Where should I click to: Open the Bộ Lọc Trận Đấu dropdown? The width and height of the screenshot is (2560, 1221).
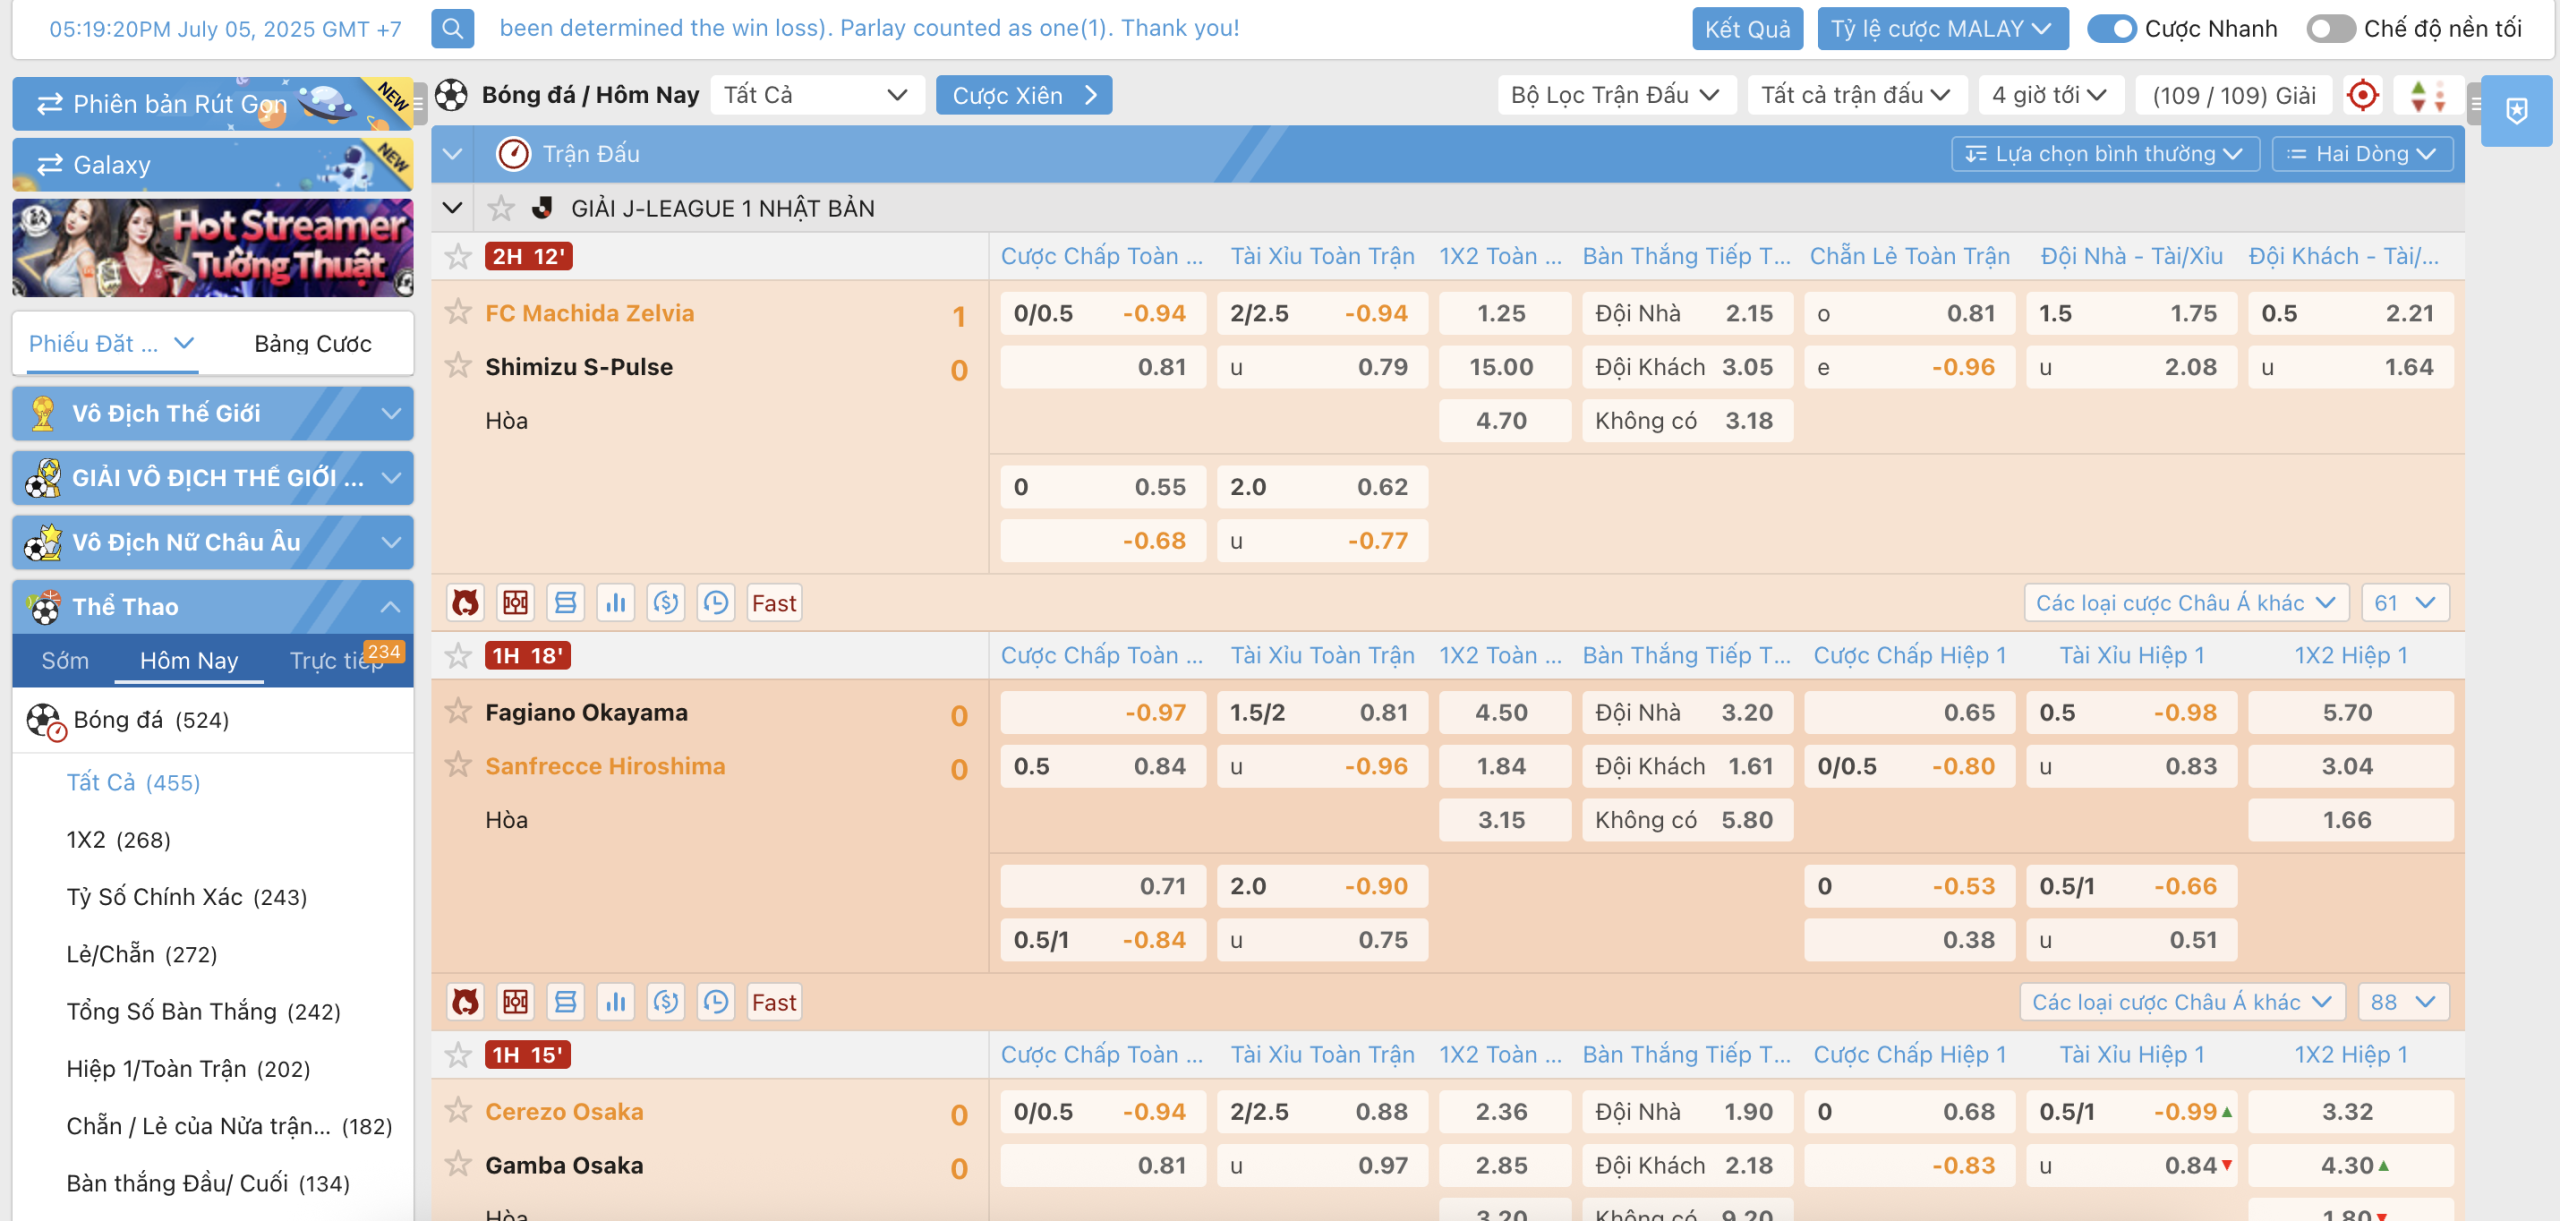pyautogui.click(x=1616, y=95)
